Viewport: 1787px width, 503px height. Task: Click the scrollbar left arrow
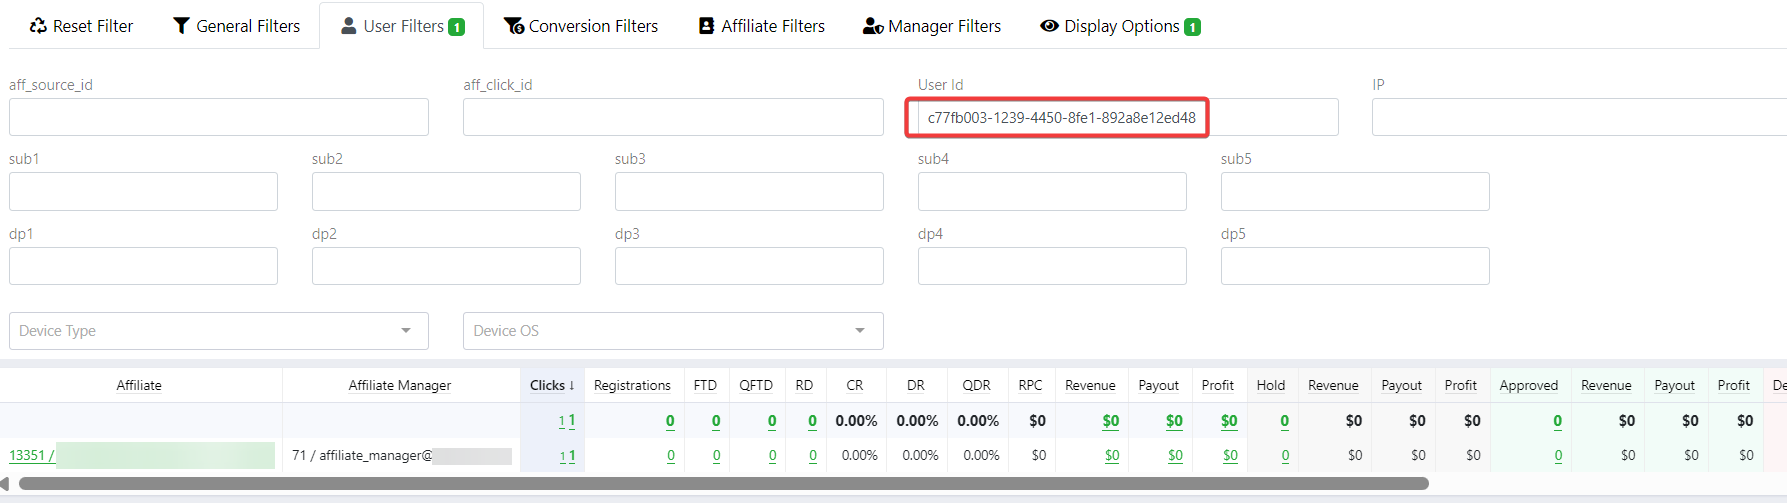pos(5,484)
